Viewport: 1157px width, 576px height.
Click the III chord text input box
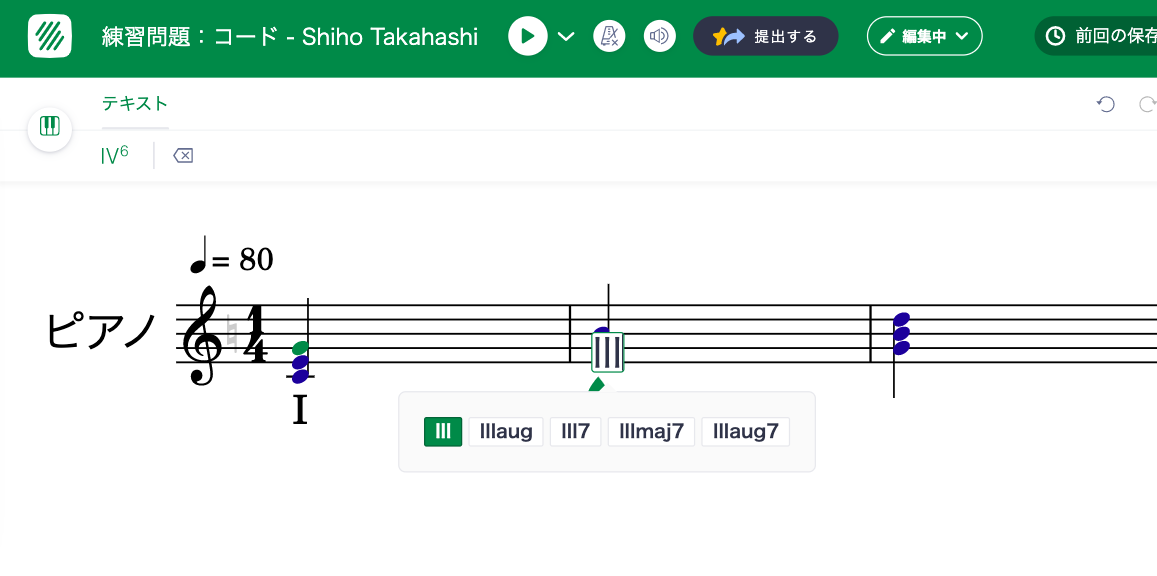(607, 352)
